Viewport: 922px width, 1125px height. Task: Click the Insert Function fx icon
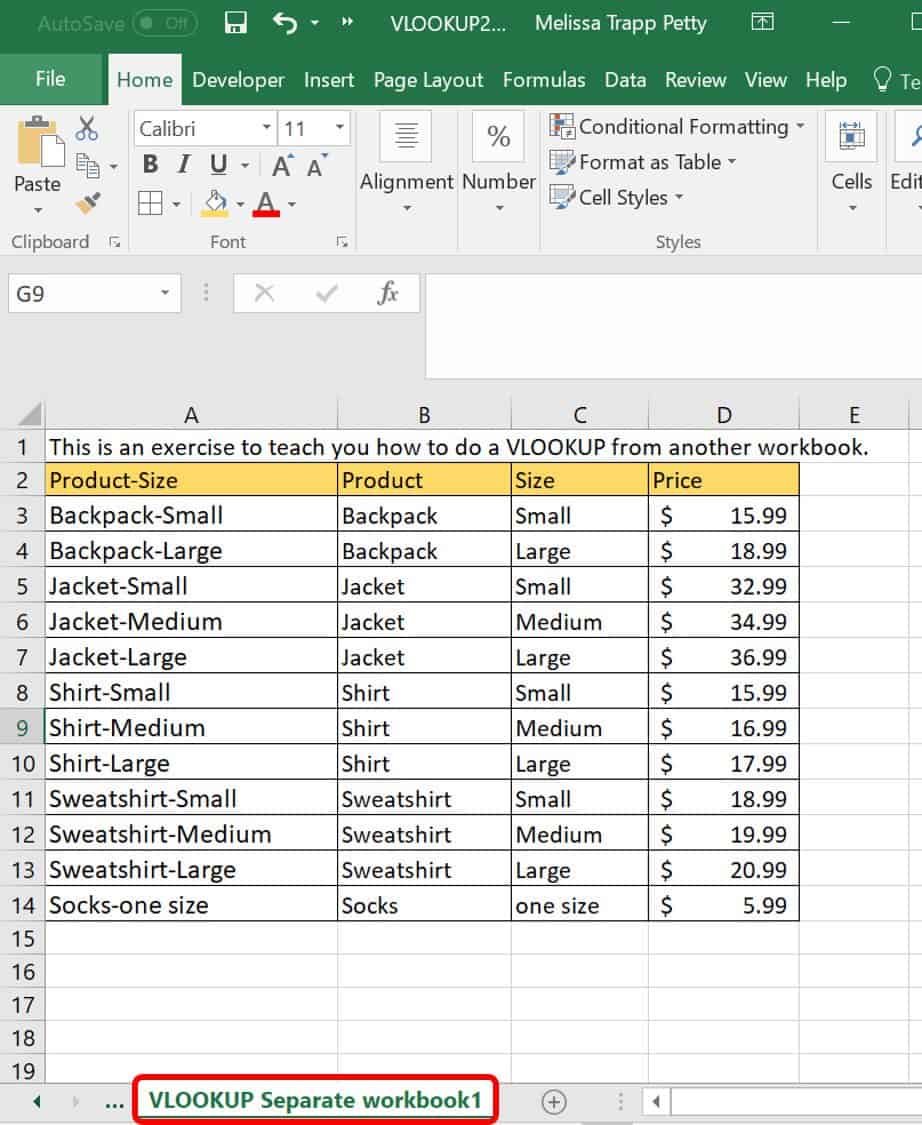pos(388,293)
